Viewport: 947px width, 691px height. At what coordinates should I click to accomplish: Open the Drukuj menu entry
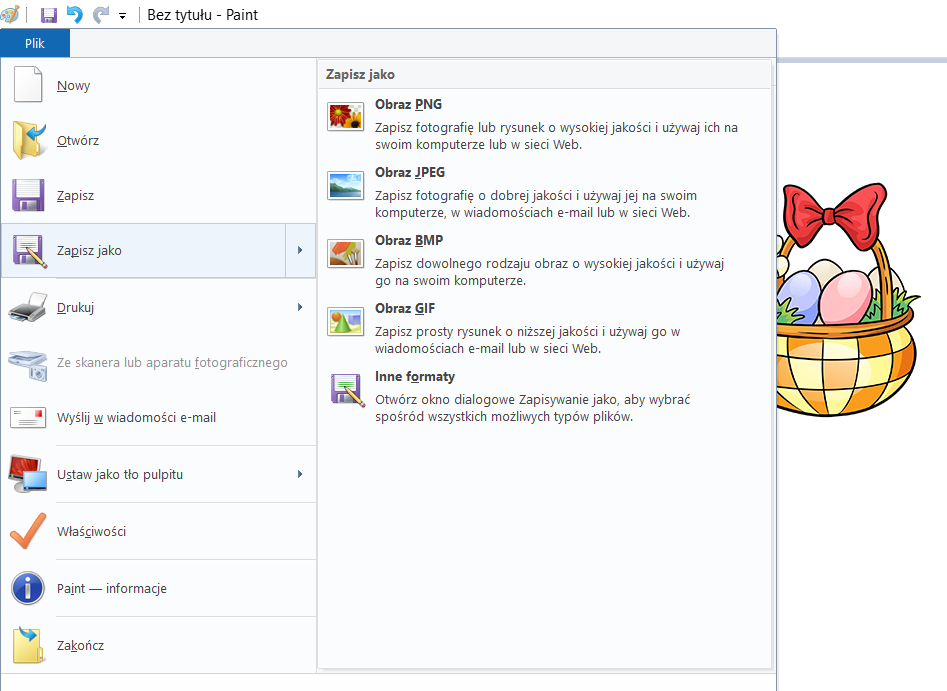(158, 307)
